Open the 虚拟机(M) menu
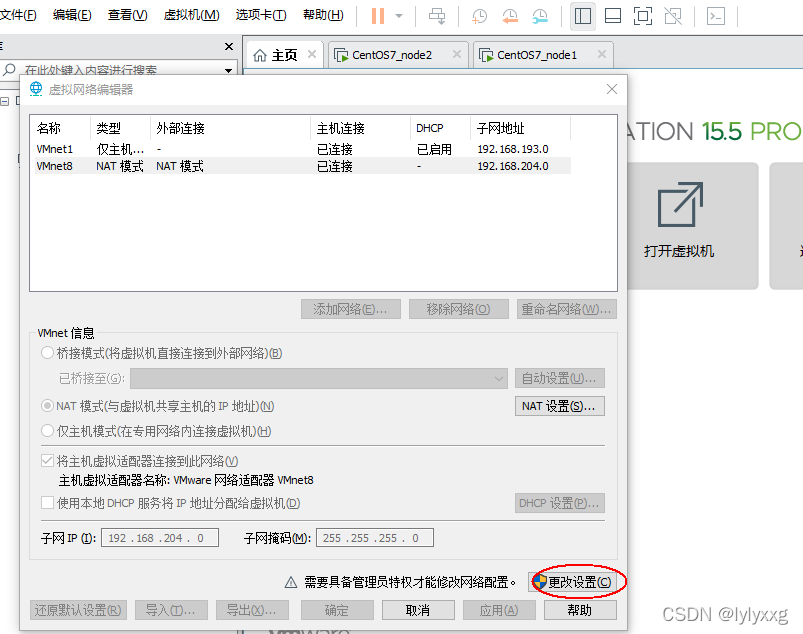 192,15
